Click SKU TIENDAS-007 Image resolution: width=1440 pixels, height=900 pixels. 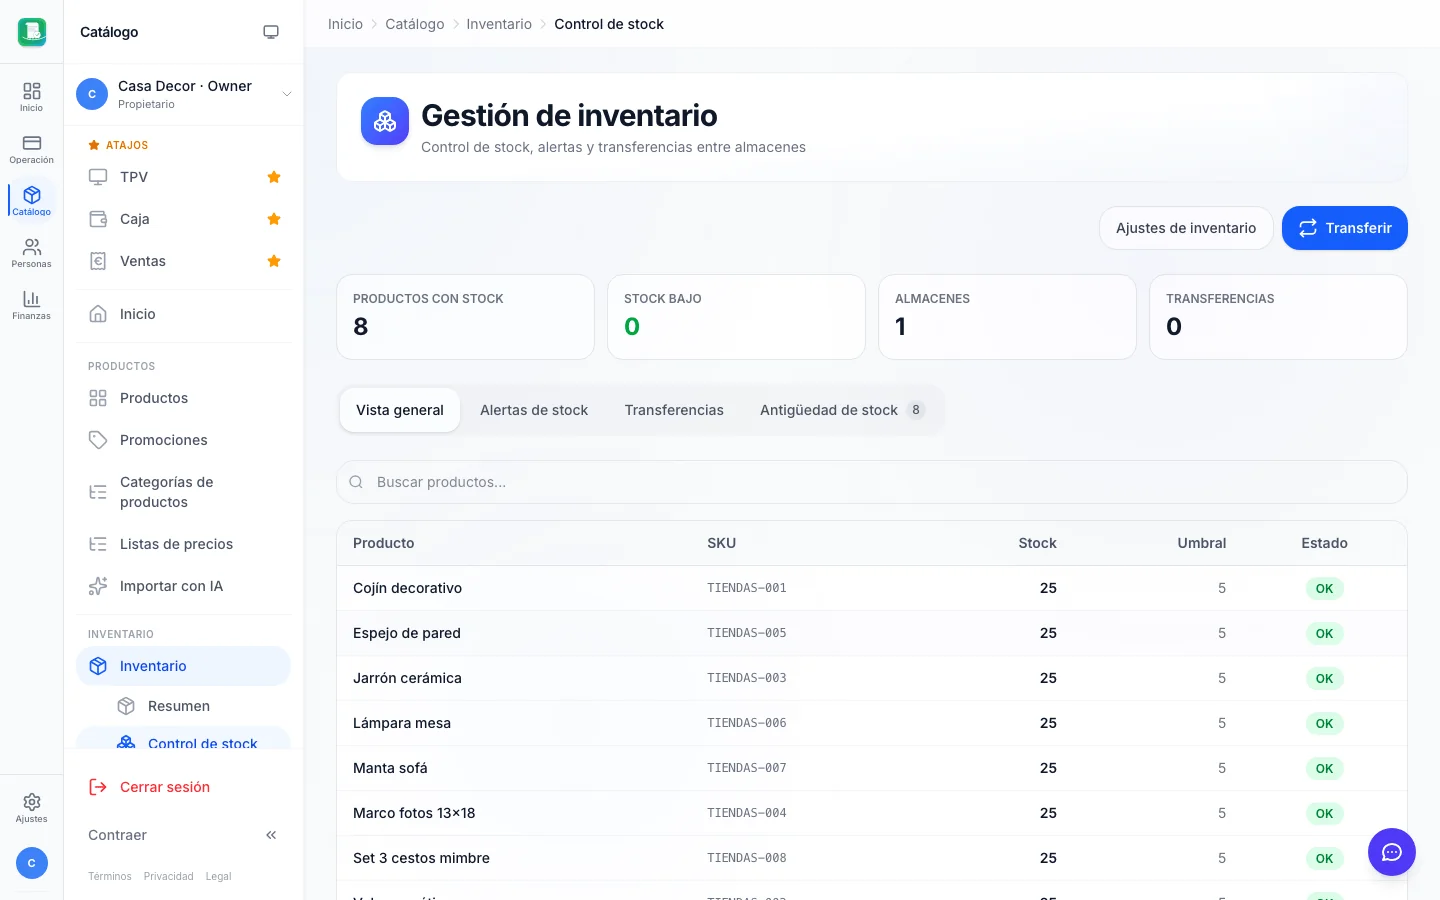(747, 768)
